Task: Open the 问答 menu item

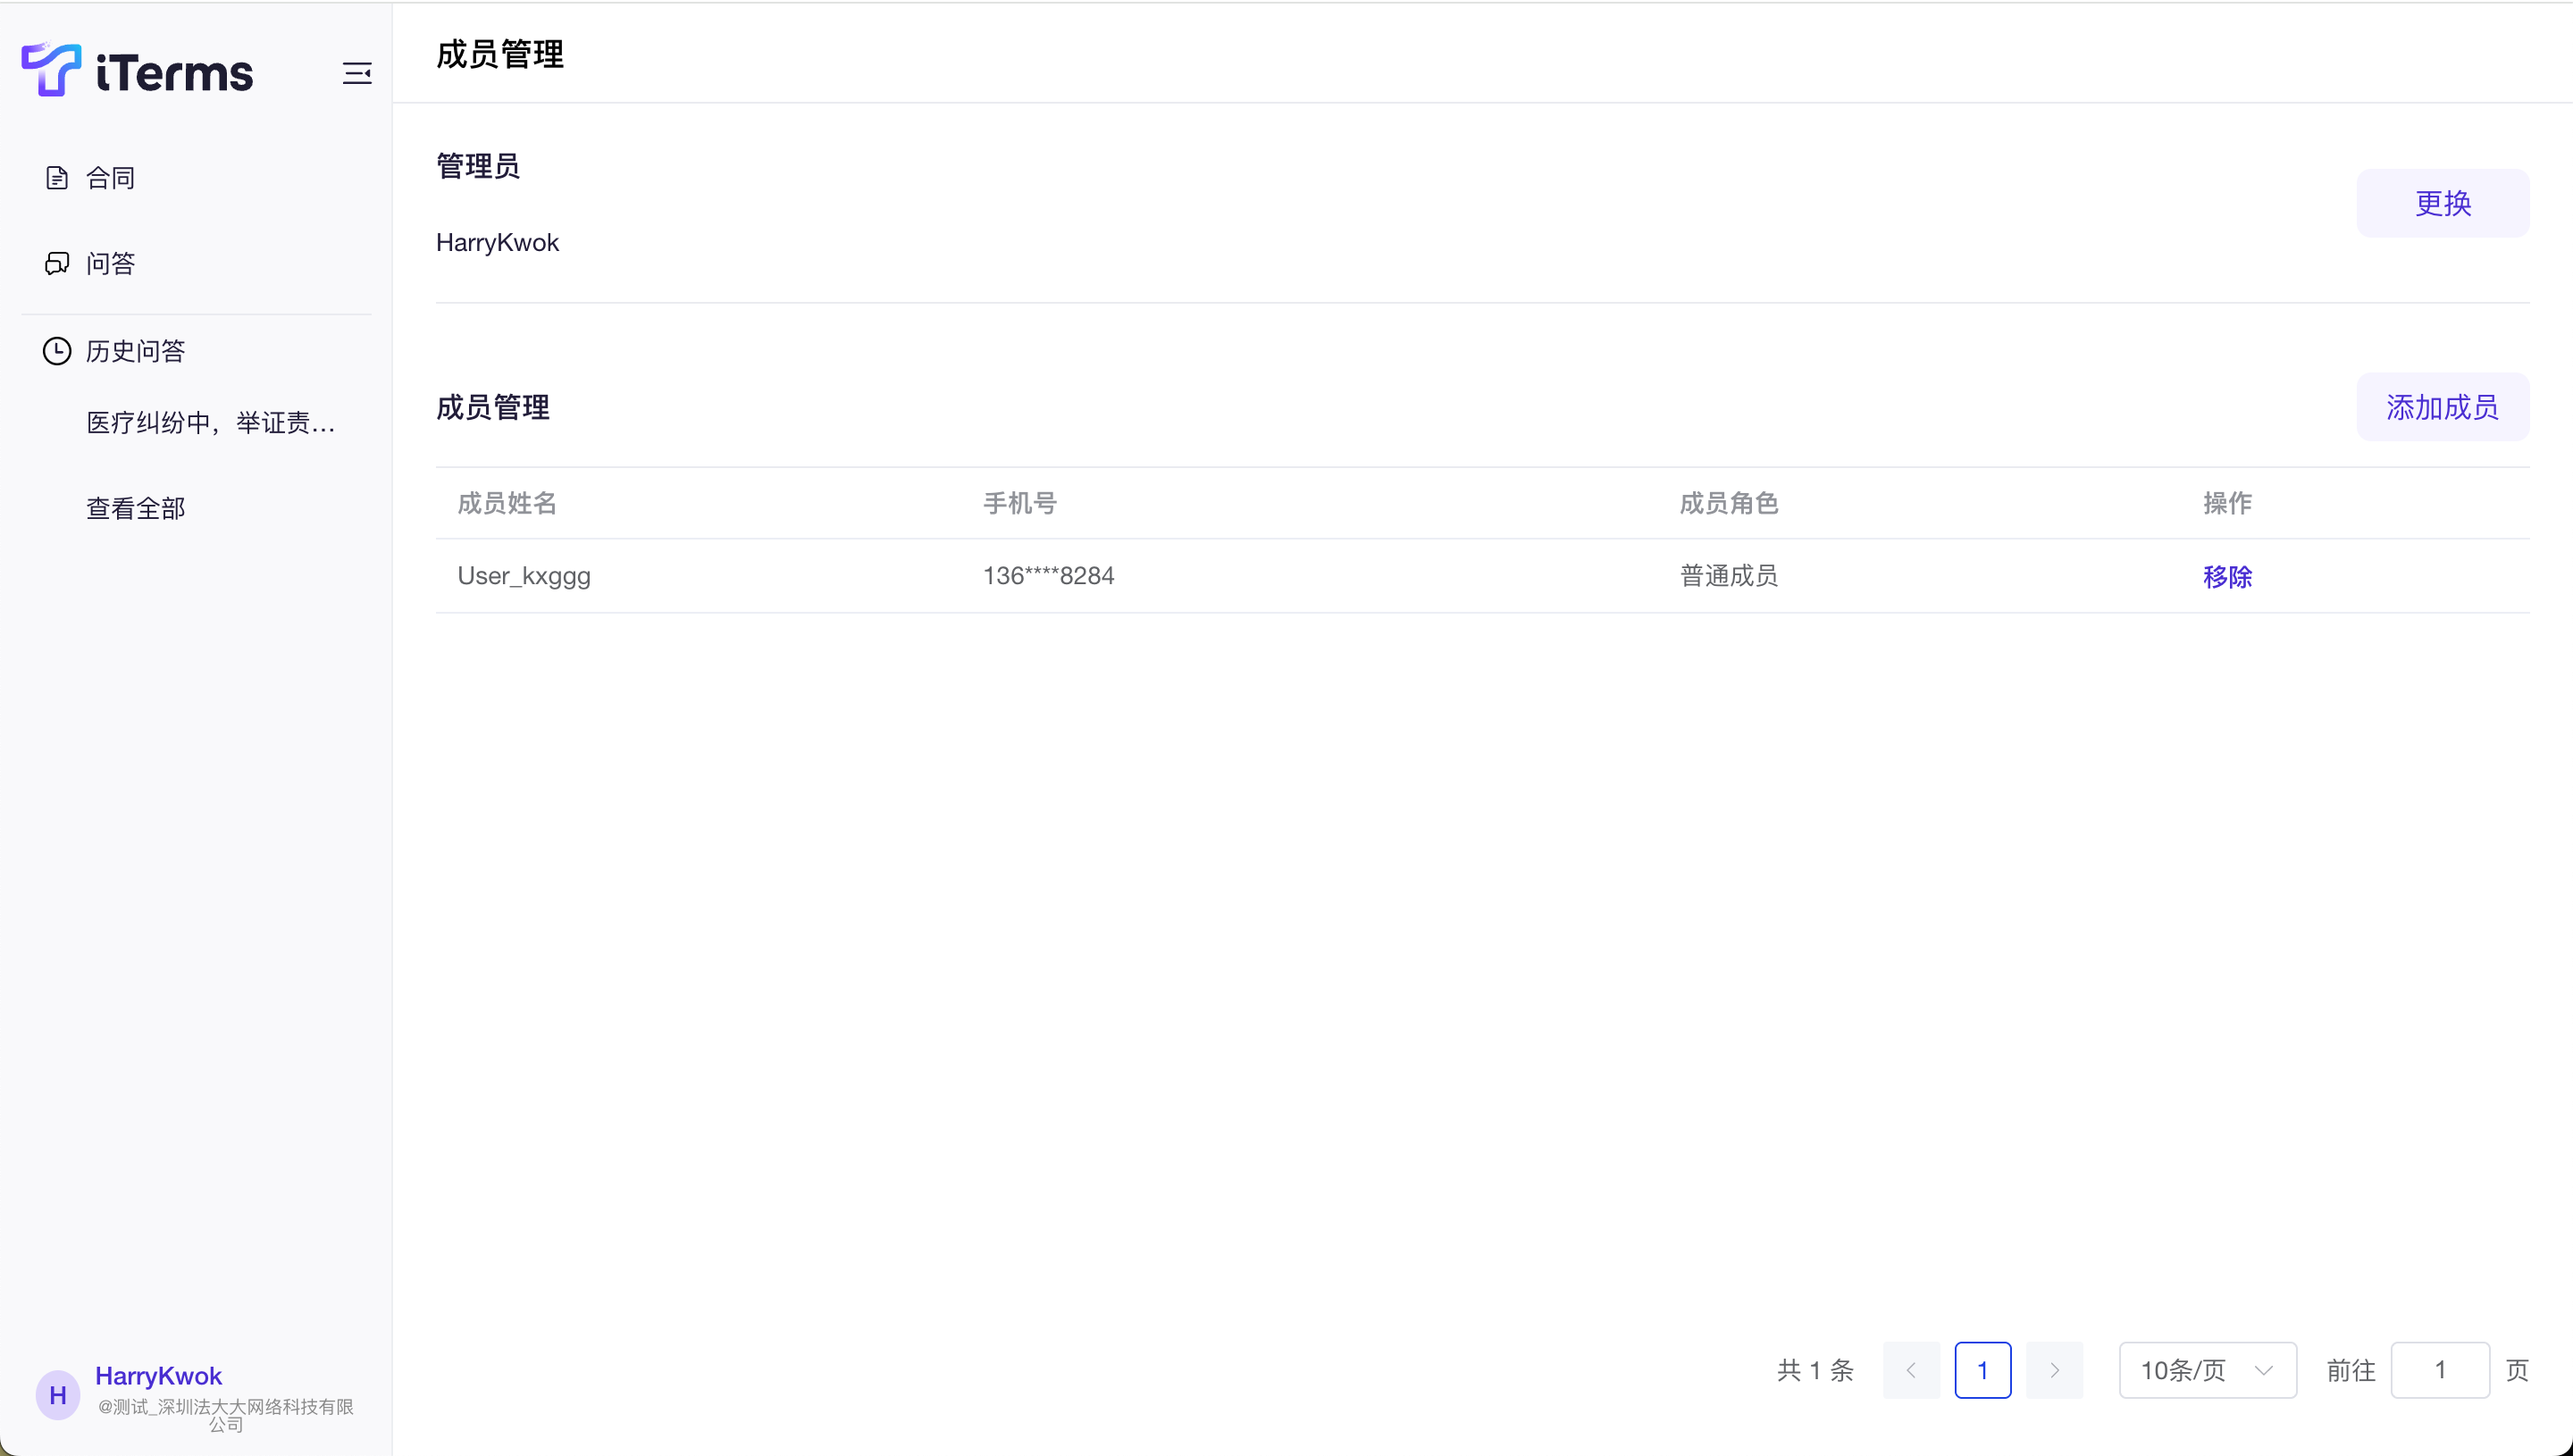Action: pos(110,263)
